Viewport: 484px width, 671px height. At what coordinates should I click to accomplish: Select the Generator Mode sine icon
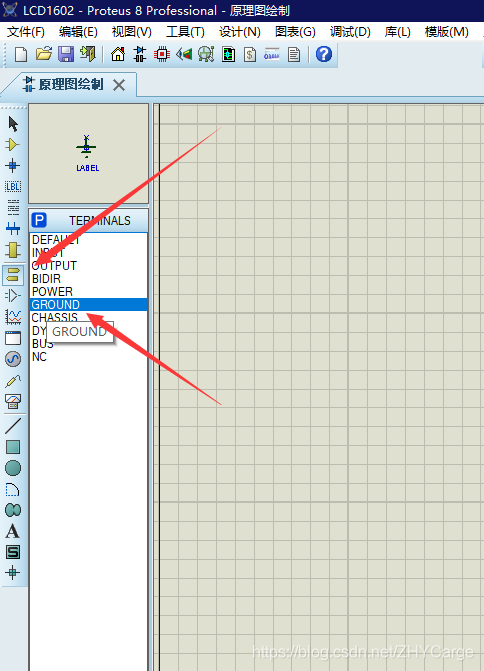click(x=13, y=359)
